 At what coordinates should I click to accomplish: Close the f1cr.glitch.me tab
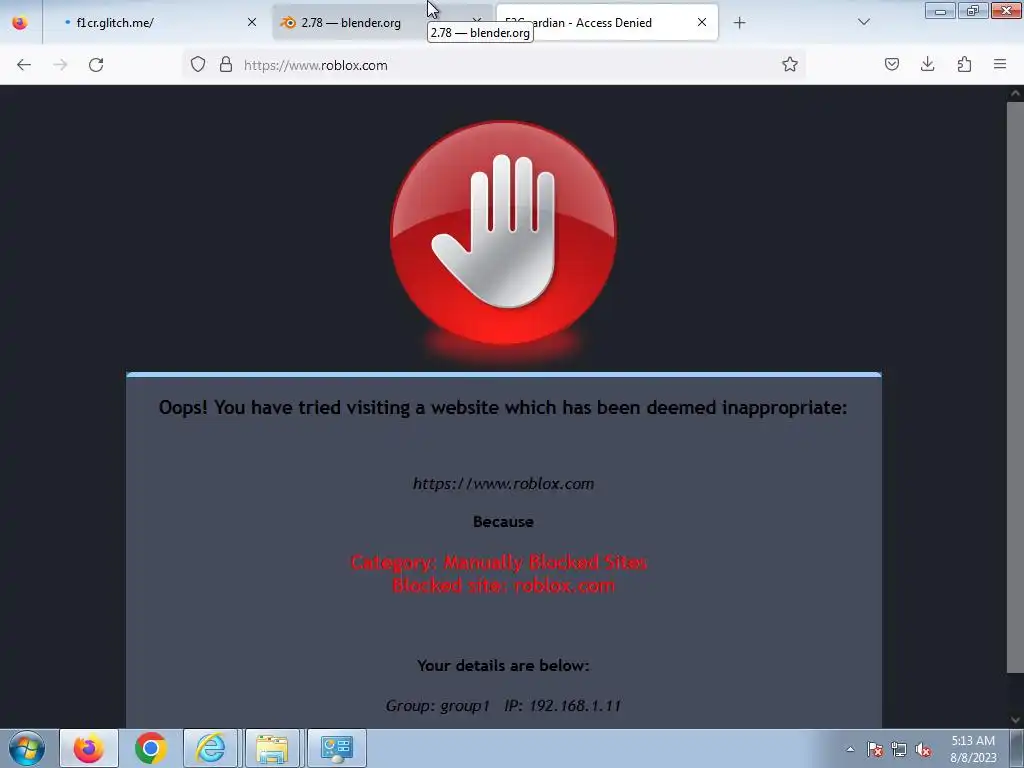click(x=251, y=22)
